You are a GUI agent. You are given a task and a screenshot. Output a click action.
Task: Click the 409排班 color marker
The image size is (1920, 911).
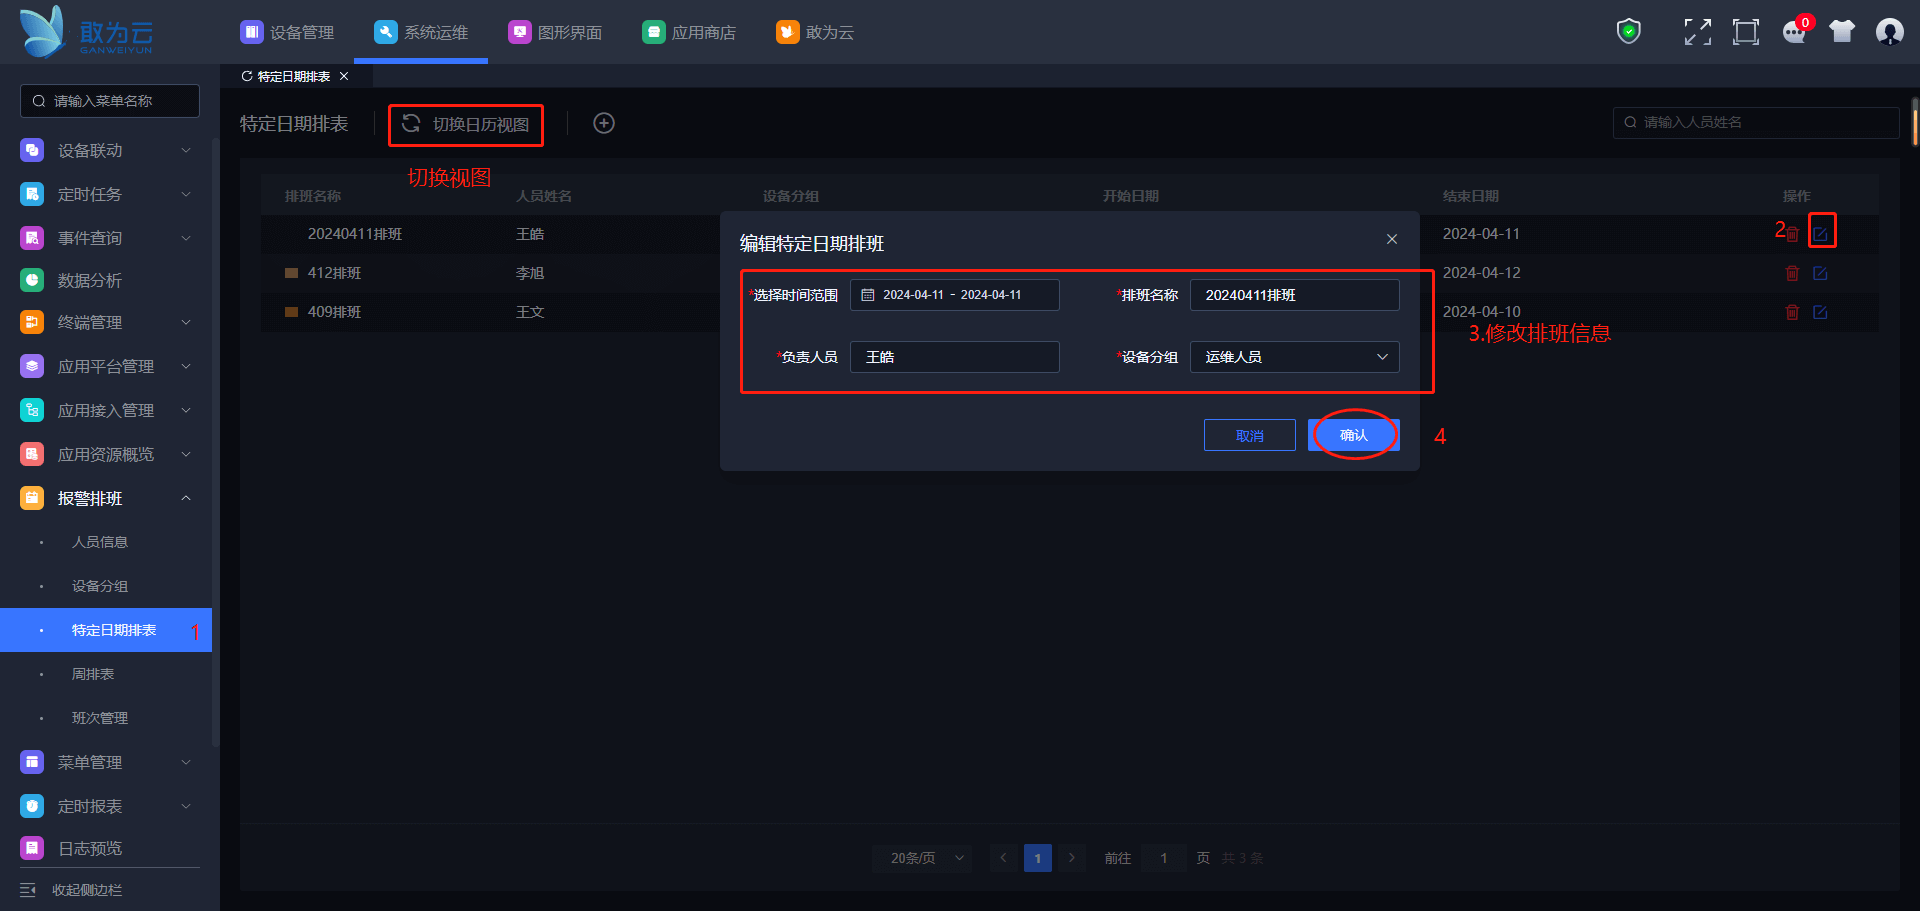[x=291, y=312]
